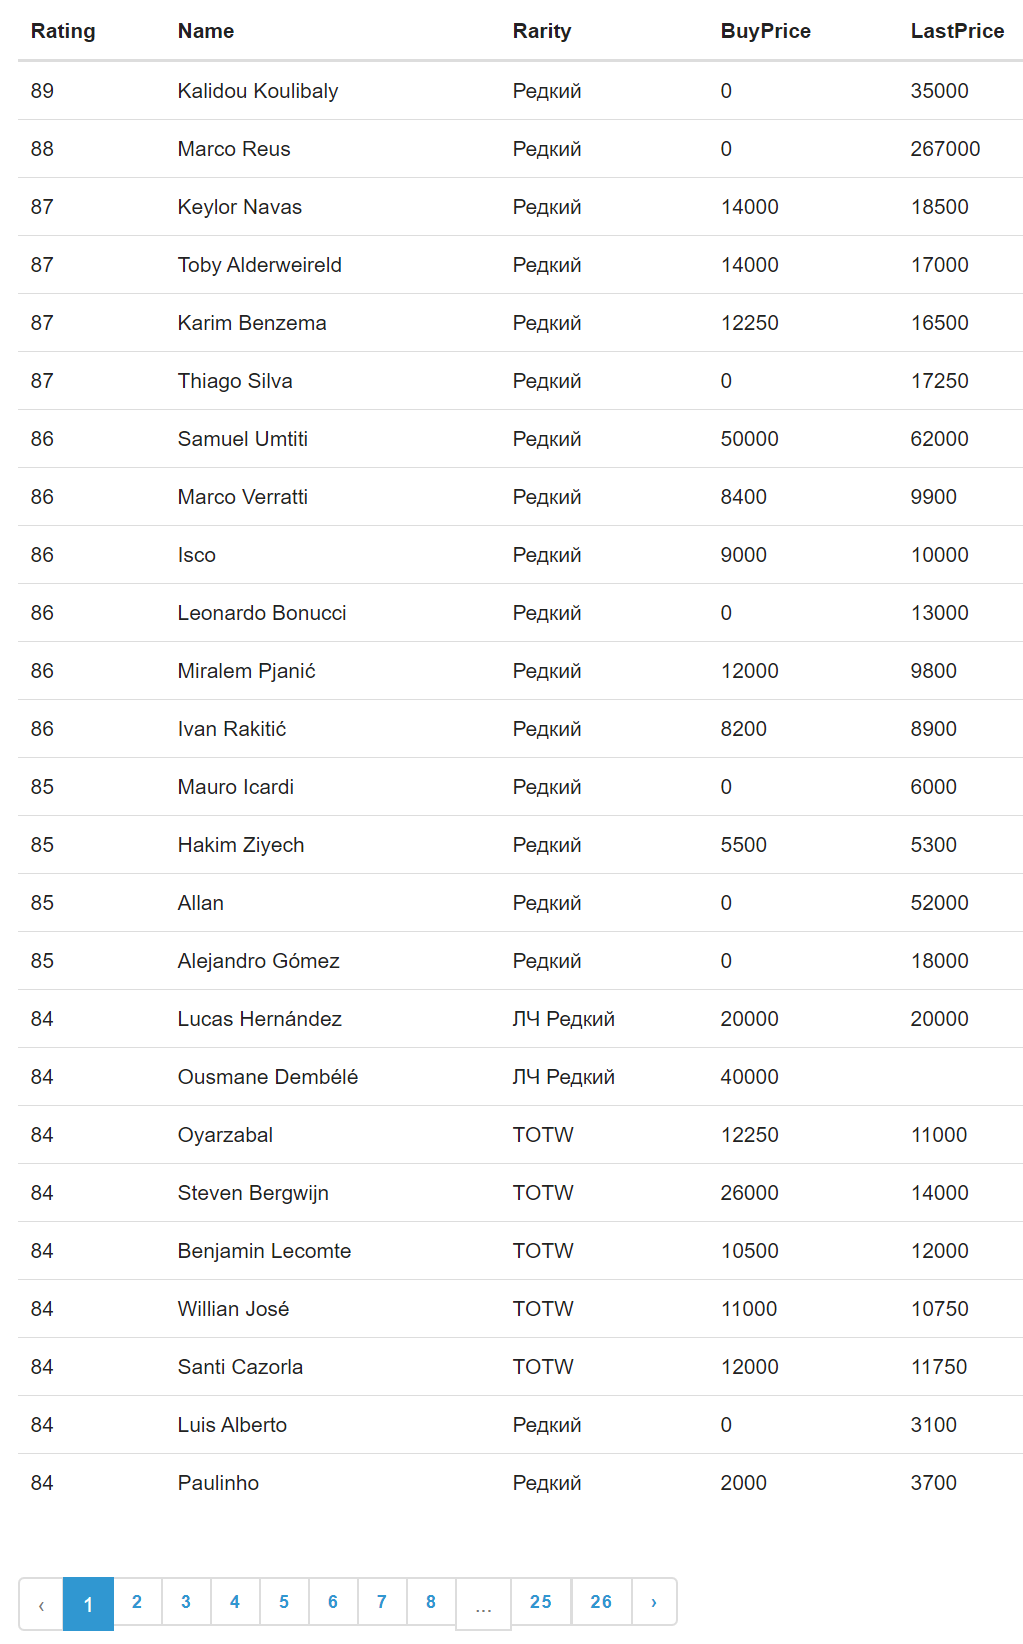This screenshot has width=1023, height=1644.
Task: Open page 2 of results
Action: click(137, 1602)
